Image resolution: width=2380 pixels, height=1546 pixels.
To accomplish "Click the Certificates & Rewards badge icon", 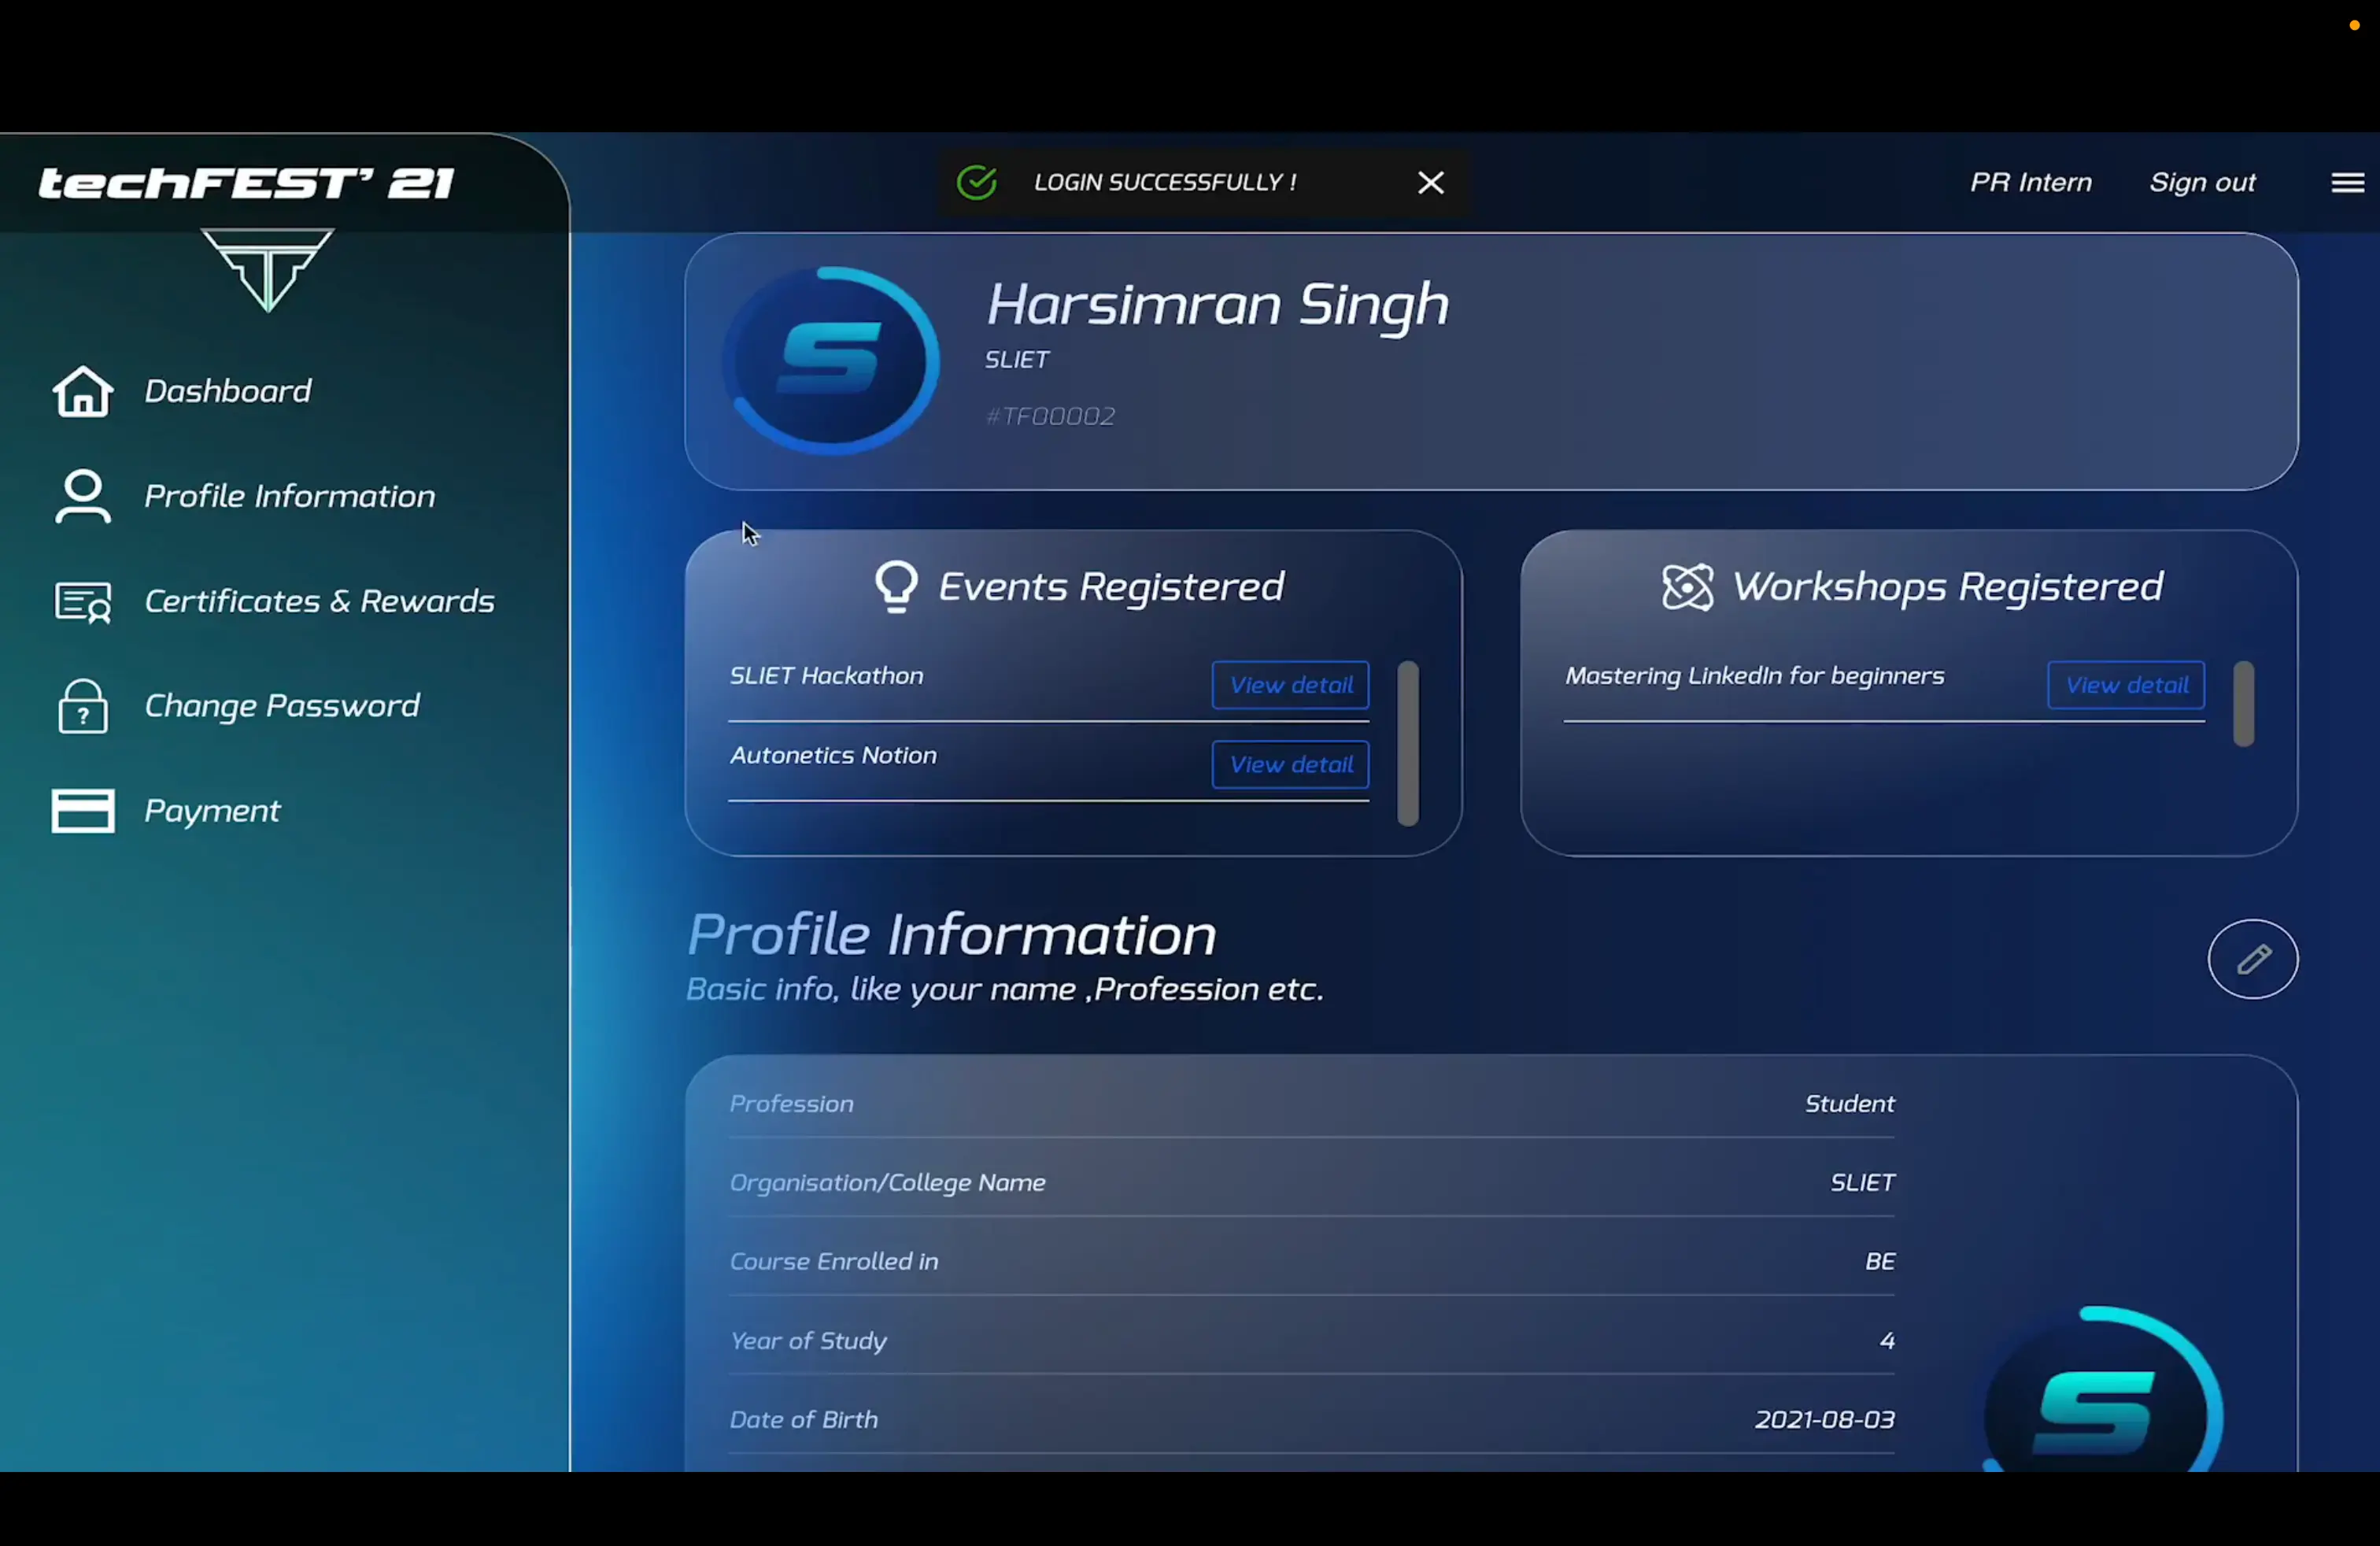I will pos(83,601).
